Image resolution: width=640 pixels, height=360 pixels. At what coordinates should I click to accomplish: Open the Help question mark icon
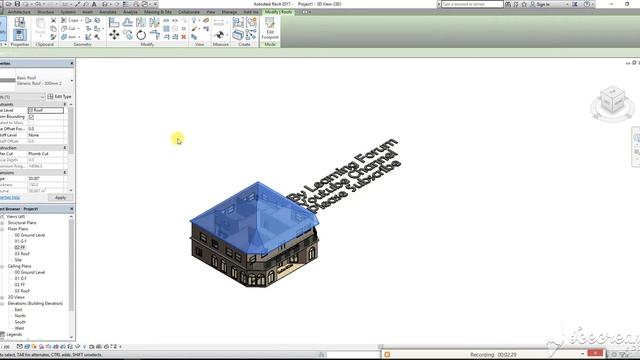click(587, 4)
